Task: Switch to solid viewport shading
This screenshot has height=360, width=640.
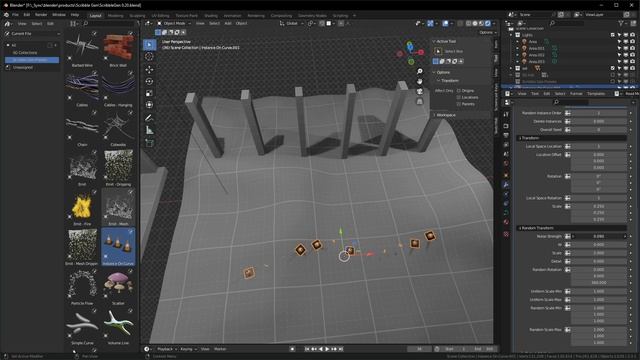Action: click(475, 24)
